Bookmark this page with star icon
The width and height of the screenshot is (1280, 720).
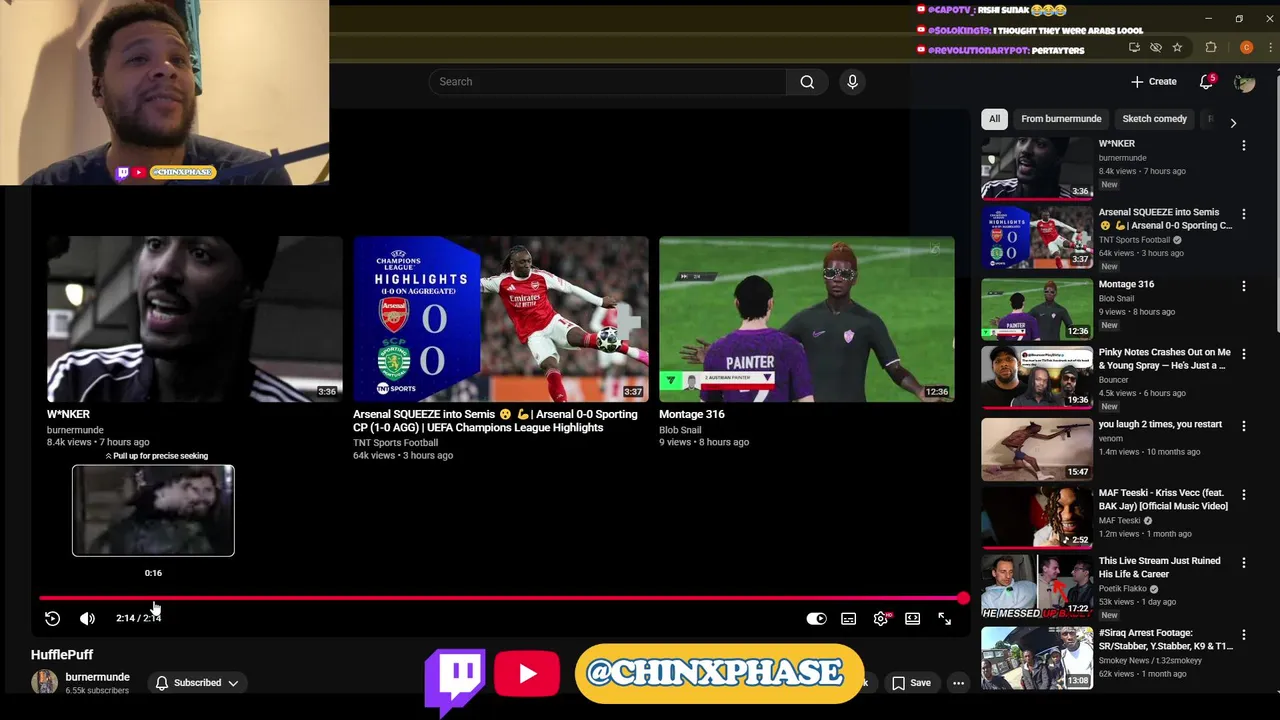[x=1177, y=47]
